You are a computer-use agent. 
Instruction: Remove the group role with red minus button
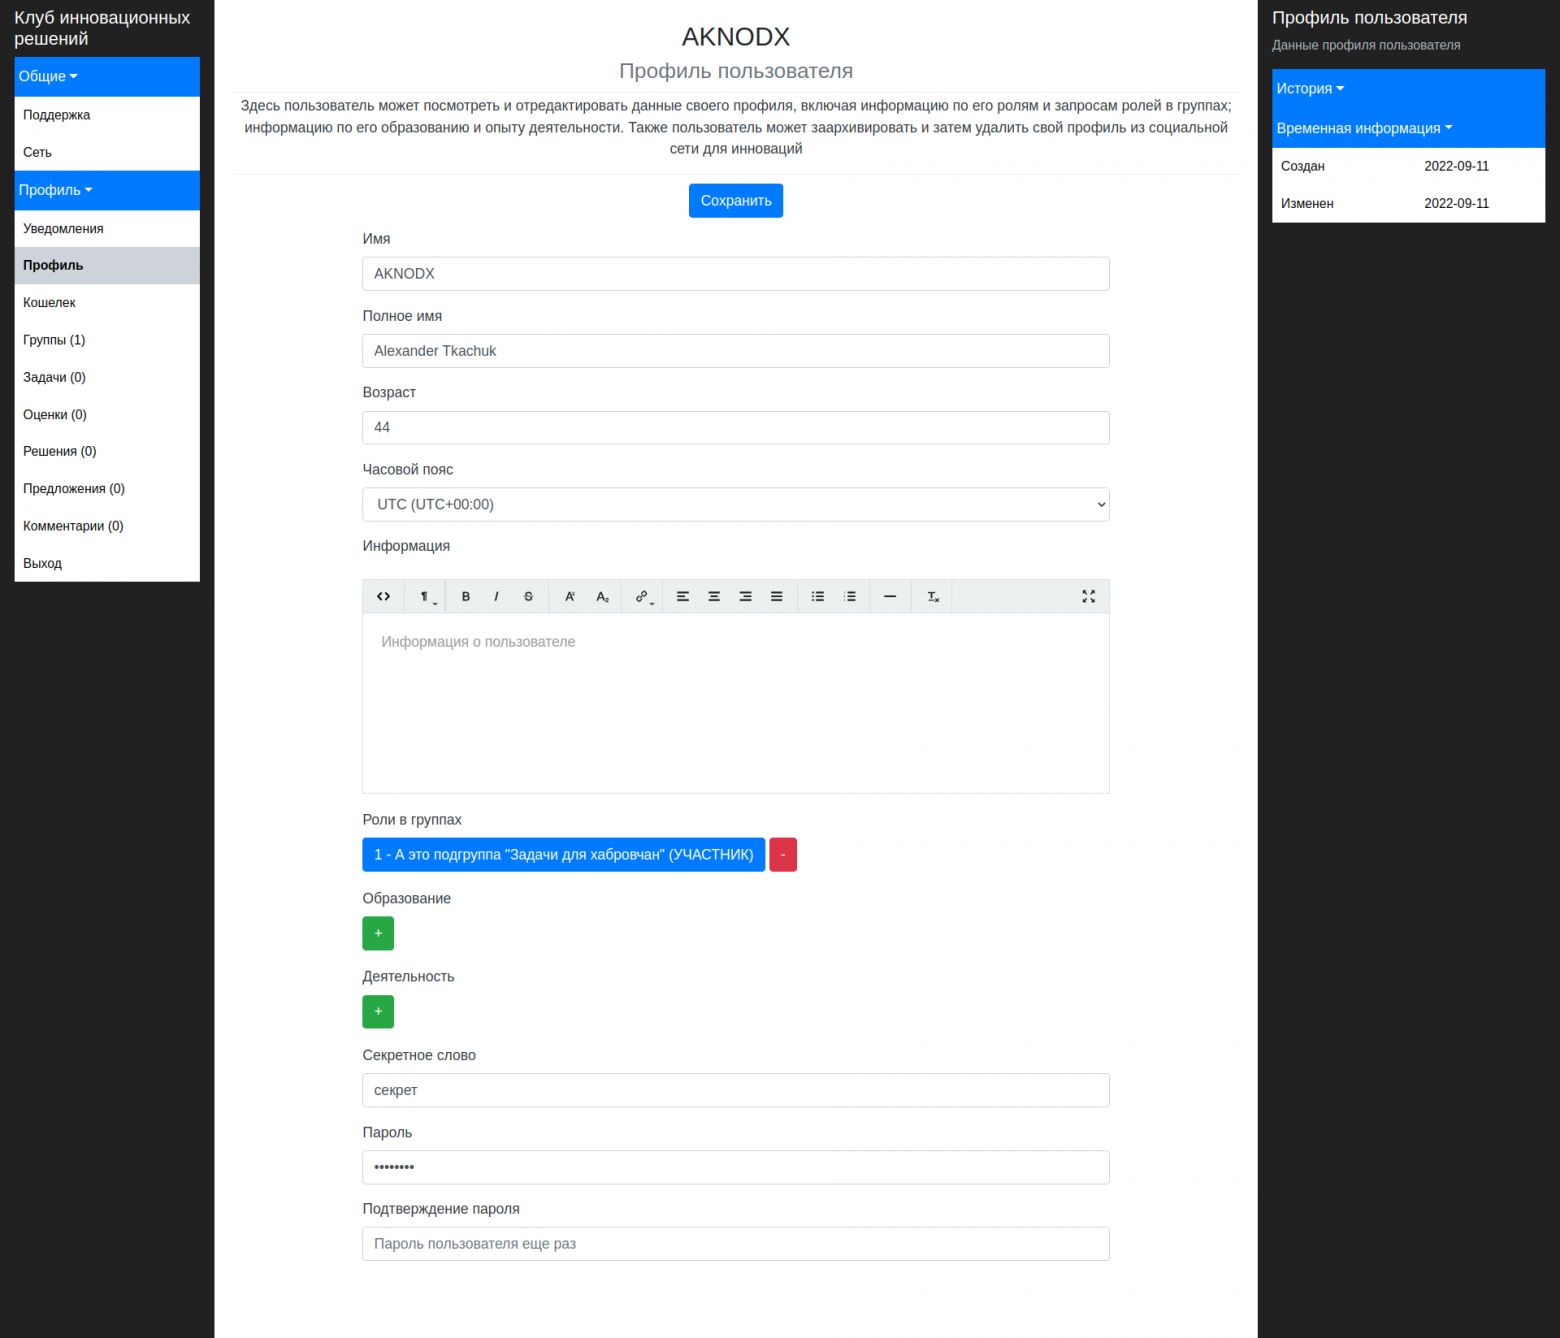(x=783, y=855)
